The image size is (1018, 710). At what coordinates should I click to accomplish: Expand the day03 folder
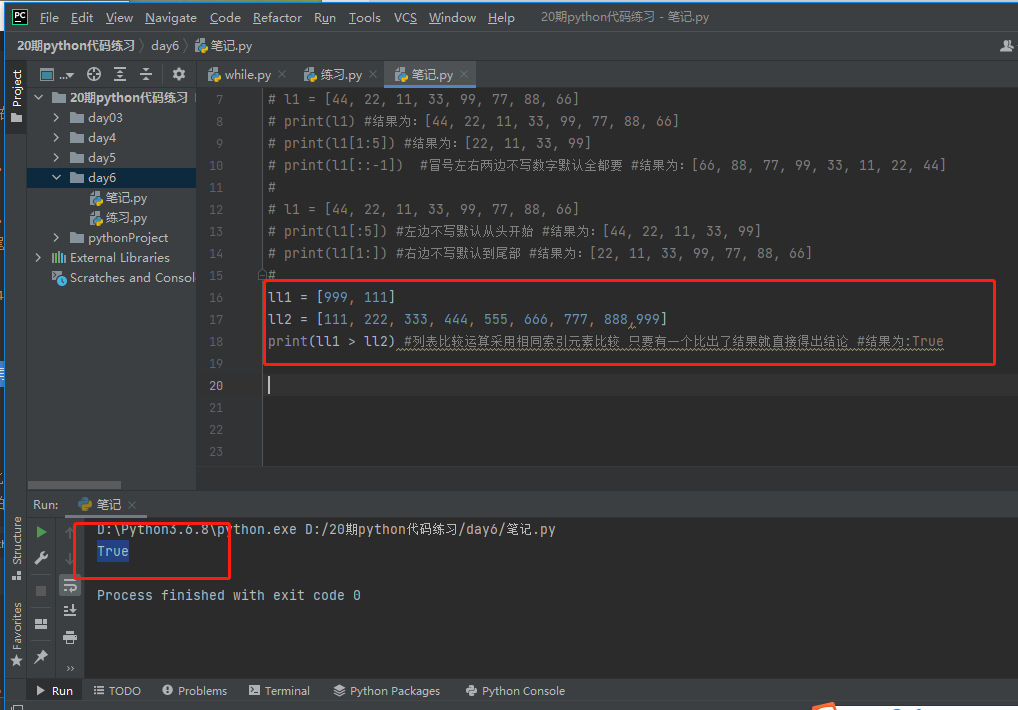tap(56, 117)
